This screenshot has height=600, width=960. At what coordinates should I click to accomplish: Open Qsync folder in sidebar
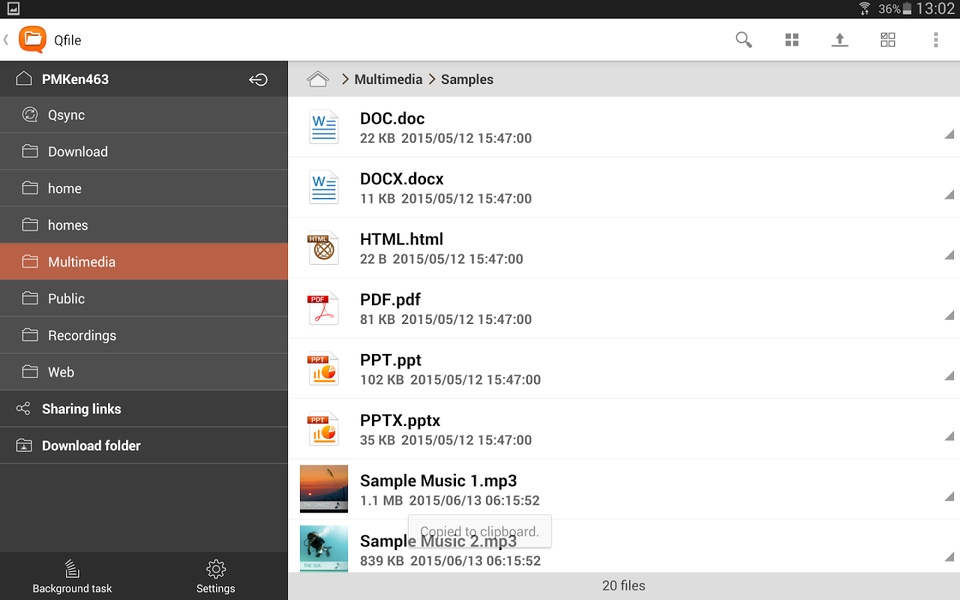[x=144, y=115]
